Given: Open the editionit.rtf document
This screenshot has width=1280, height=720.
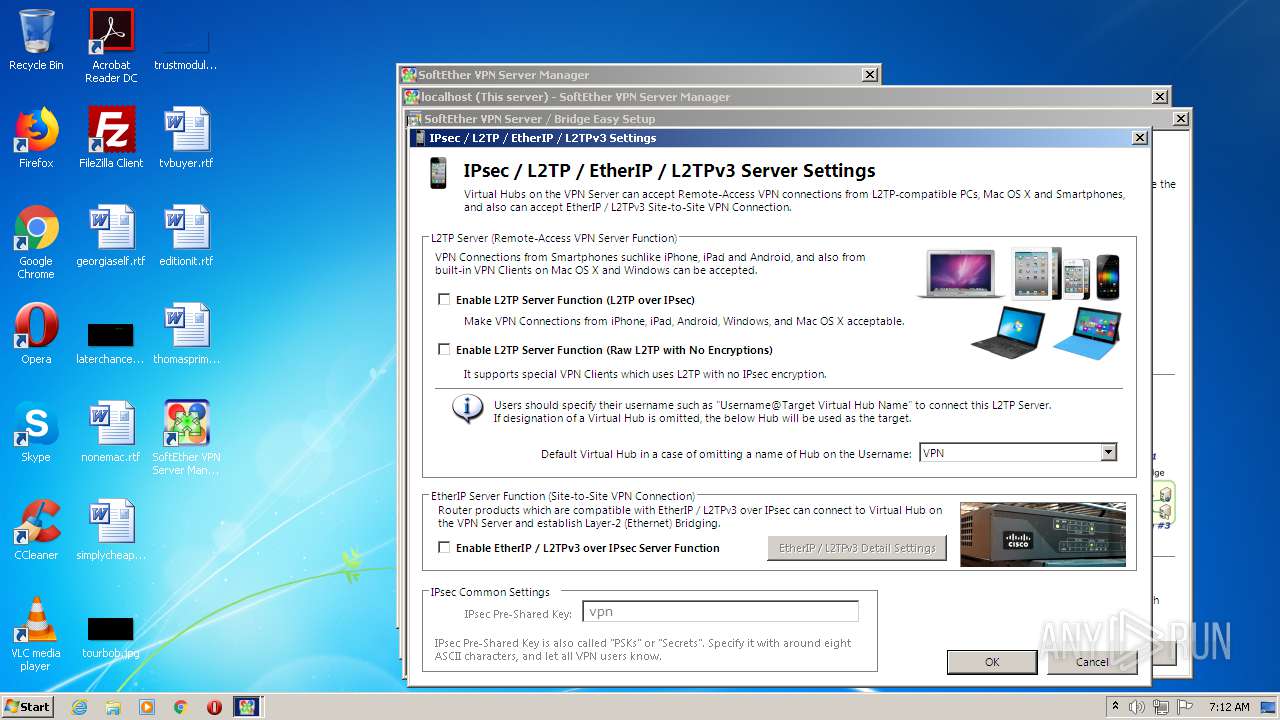Looking at the screenshot, I should (x=186, y=236).
